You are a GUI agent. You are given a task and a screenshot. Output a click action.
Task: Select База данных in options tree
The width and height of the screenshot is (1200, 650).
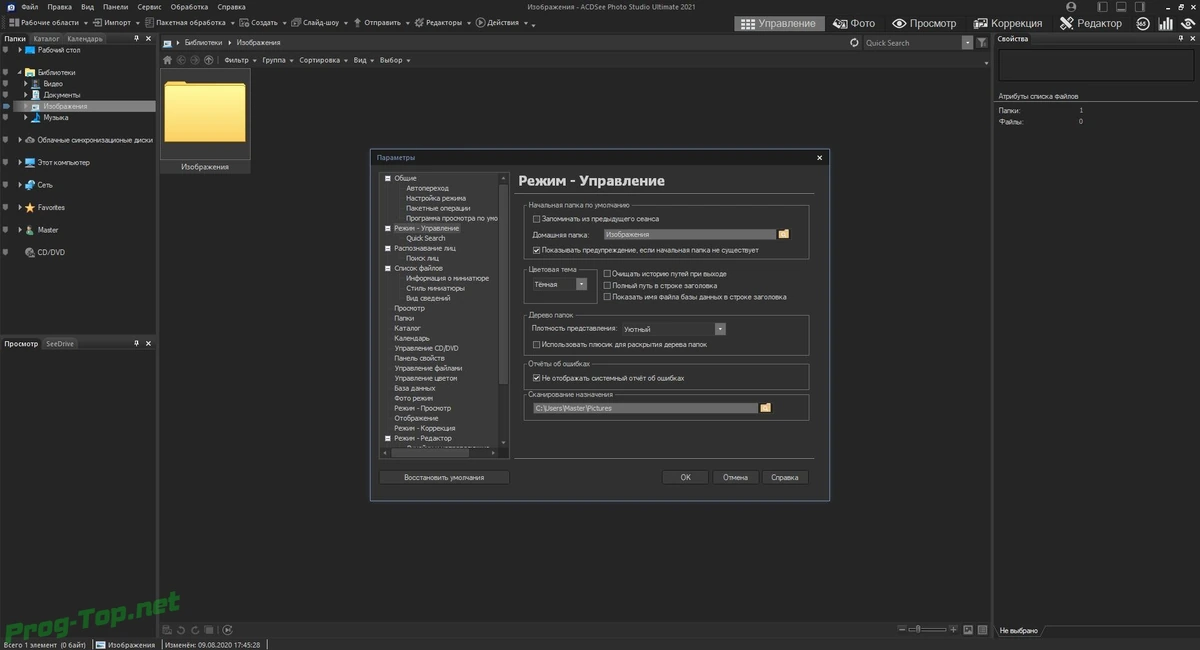click(x=415, y=388)
